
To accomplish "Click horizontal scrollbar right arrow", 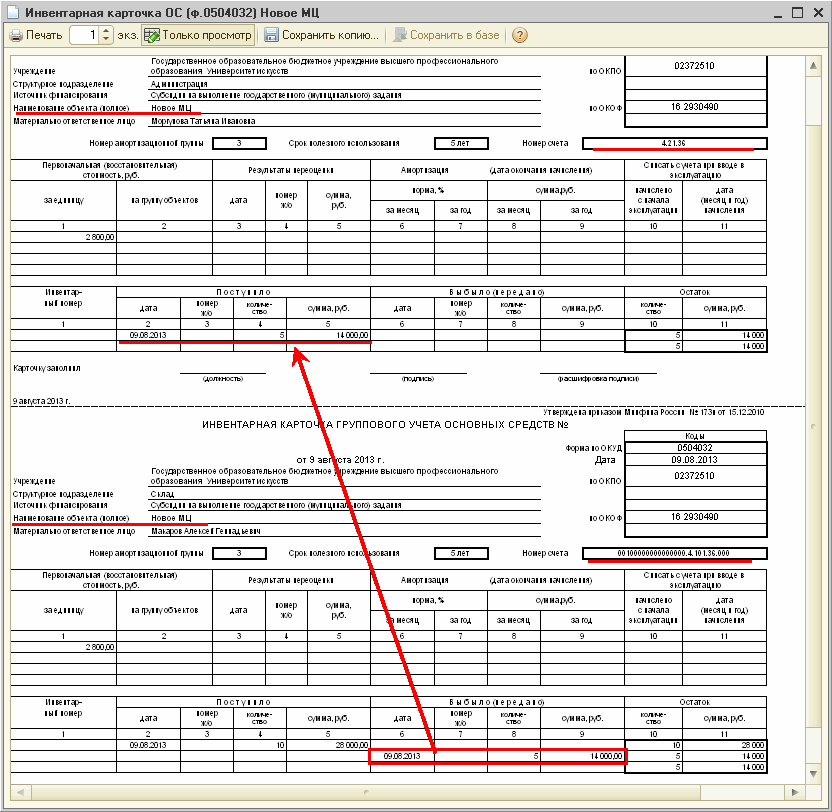I will [795, 792].
